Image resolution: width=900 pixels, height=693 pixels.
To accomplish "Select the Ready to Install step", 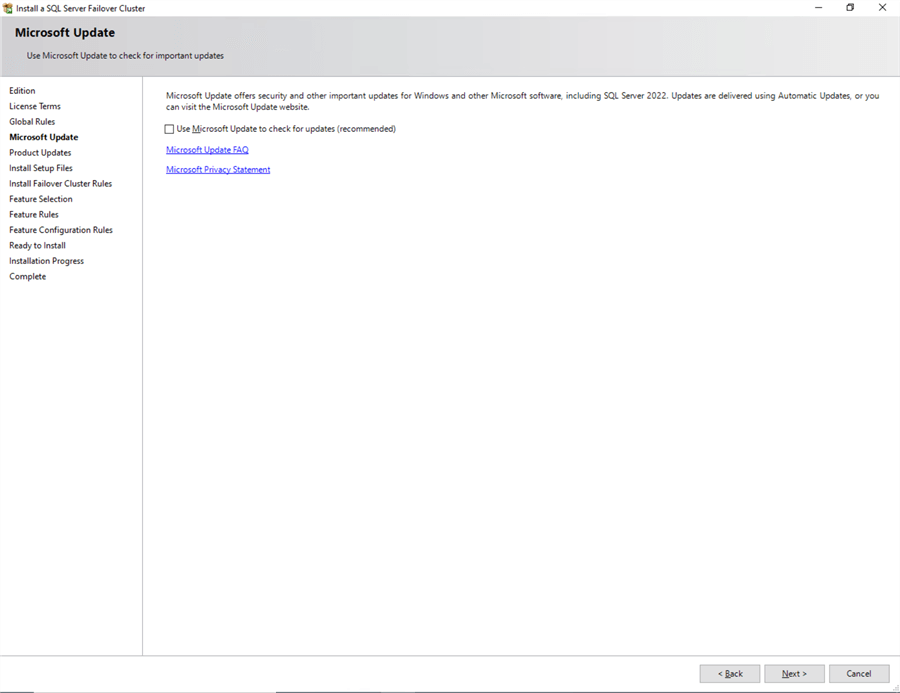I will tap(37, 246).
